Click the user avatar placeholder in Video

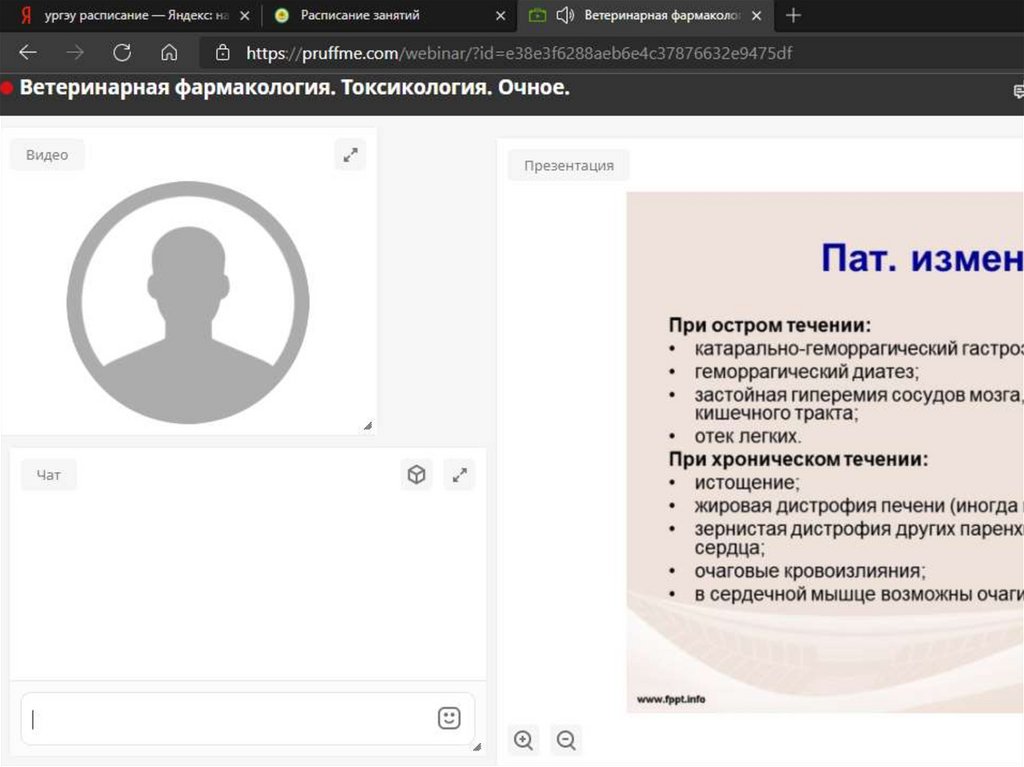point(188,302)
